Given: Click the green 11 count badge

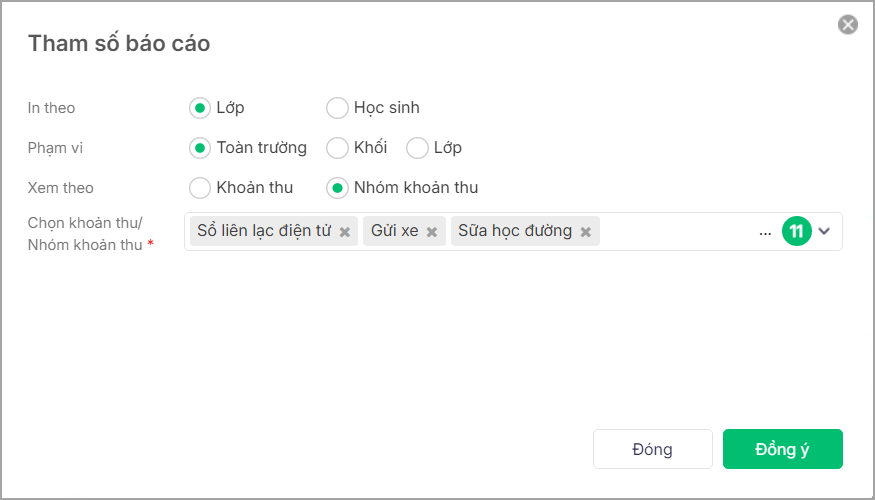Looking at the screenshot, I should (x=797, y=231).
